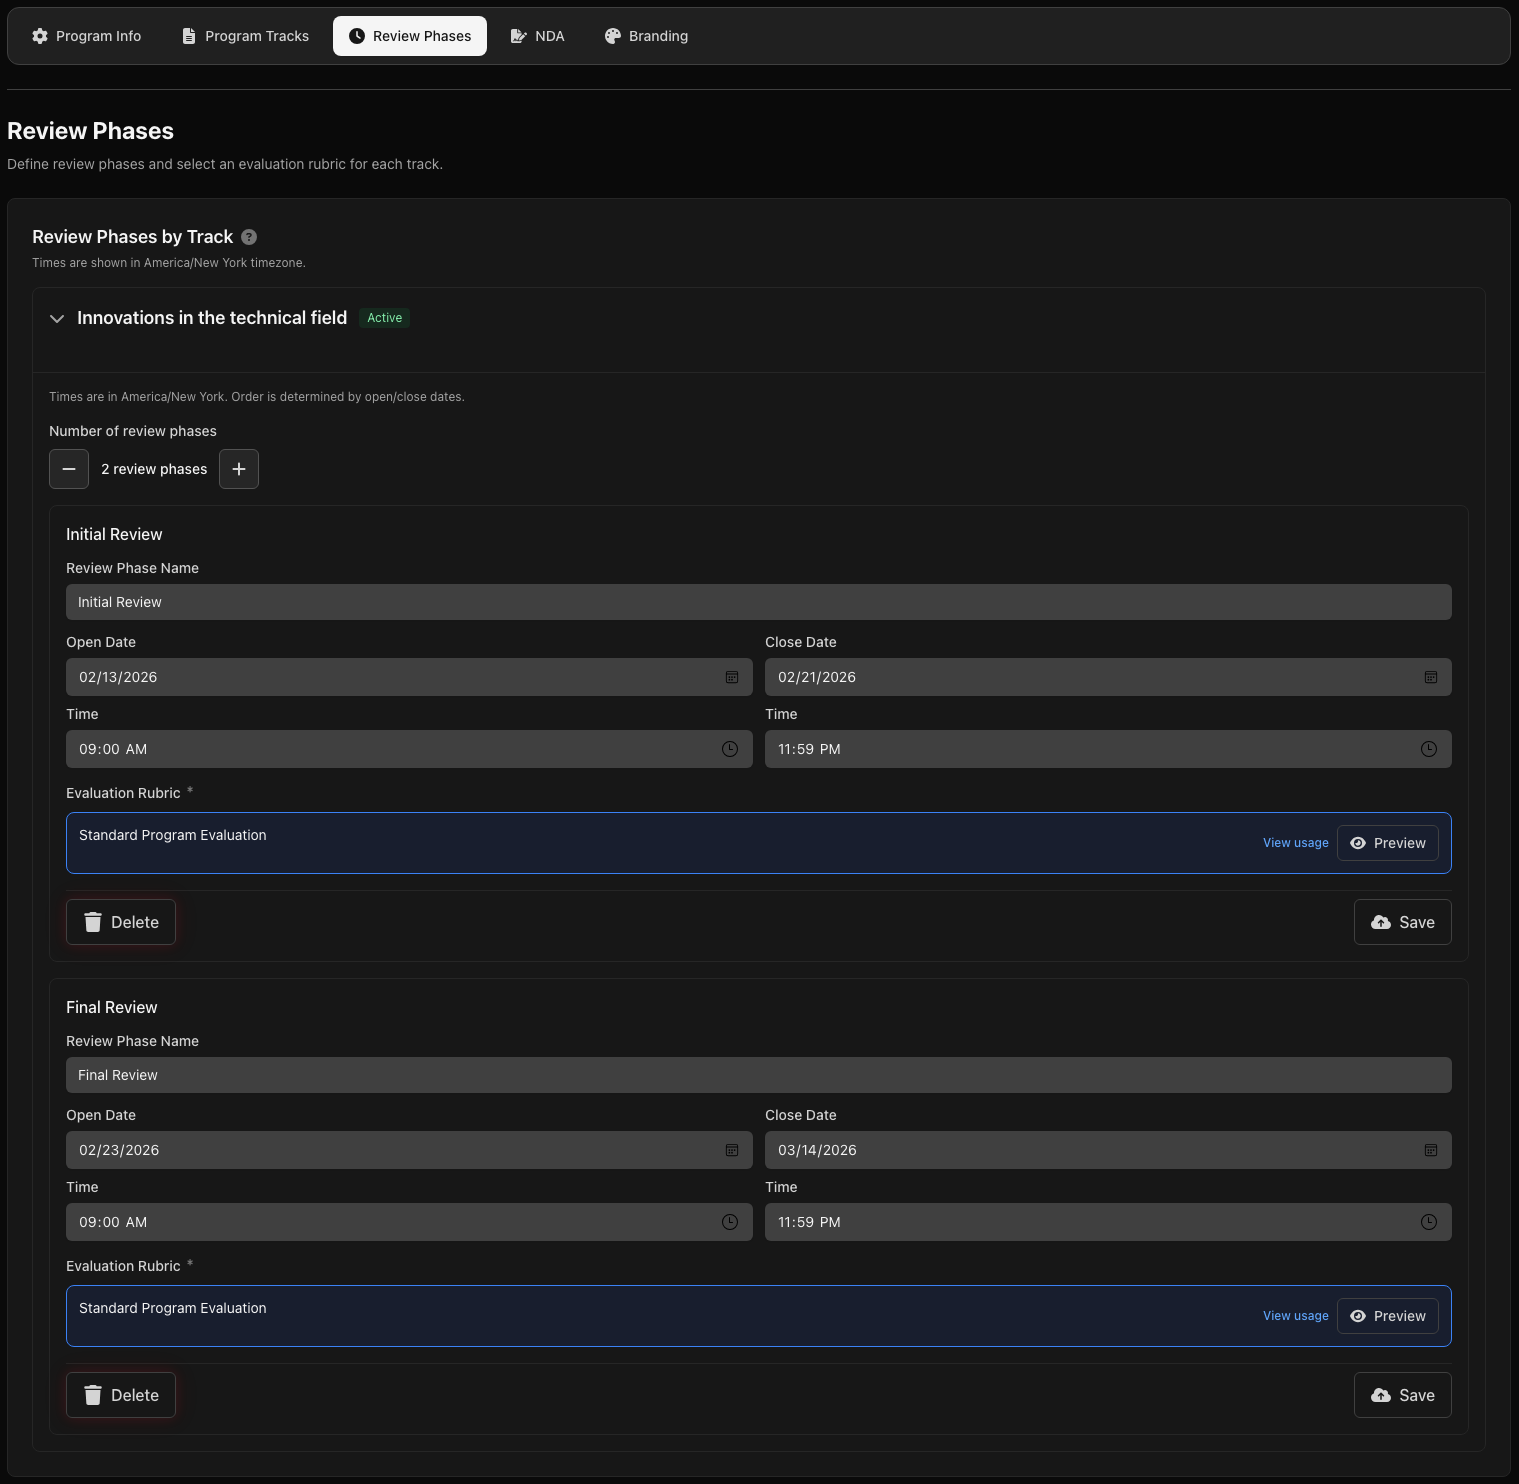
Task: Open calendar picker for Final Review open date
Action: point(732,1150)
